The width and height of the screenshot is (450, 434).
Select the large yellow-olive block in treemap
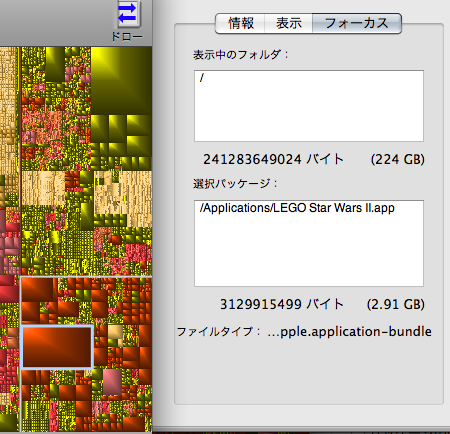(121, 81)
